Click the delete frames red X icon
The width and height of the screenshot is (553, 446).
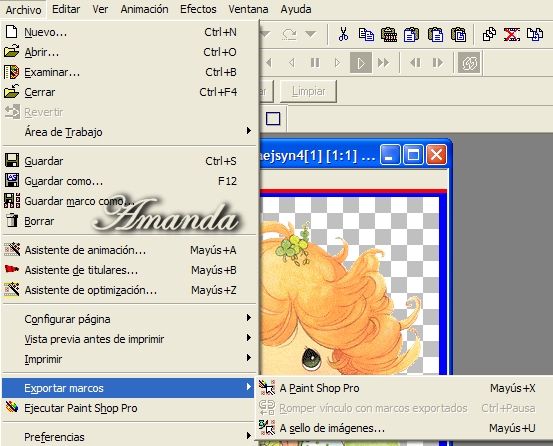click(512, 35)
